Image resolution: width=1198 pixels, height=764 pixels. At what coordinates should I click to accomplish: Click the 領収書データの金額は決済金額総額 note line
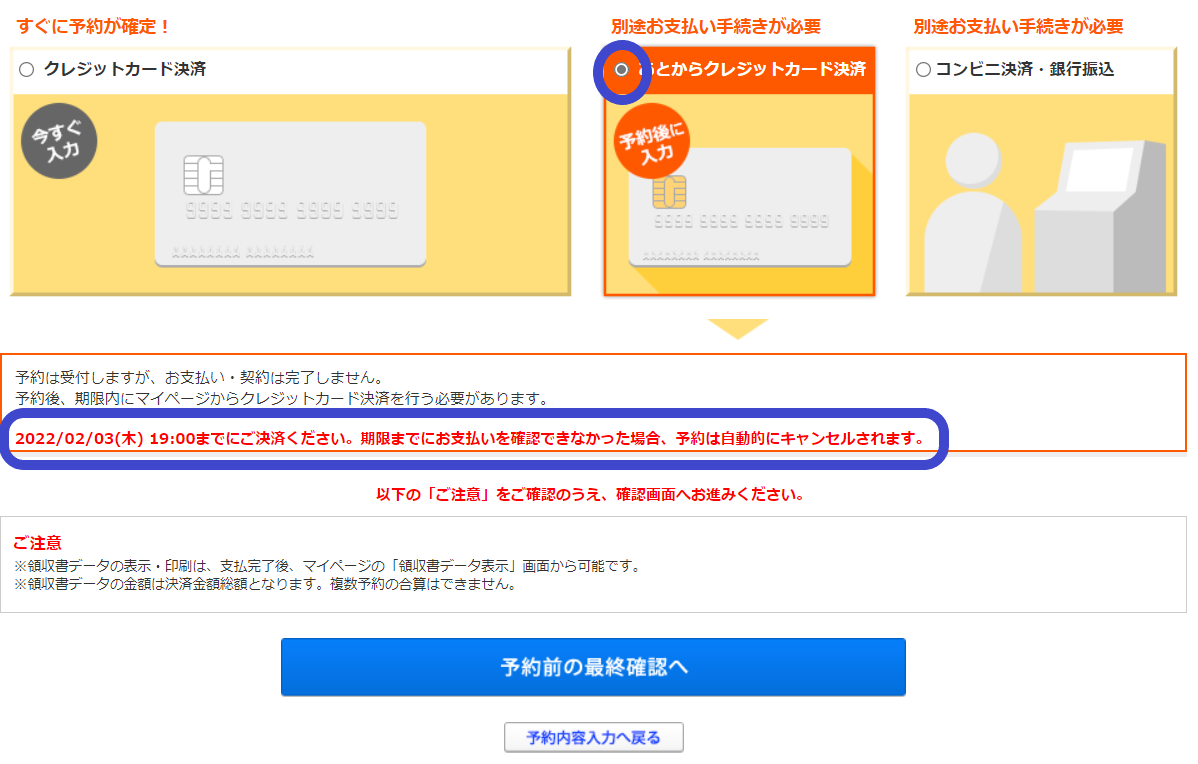click(267, 584)
